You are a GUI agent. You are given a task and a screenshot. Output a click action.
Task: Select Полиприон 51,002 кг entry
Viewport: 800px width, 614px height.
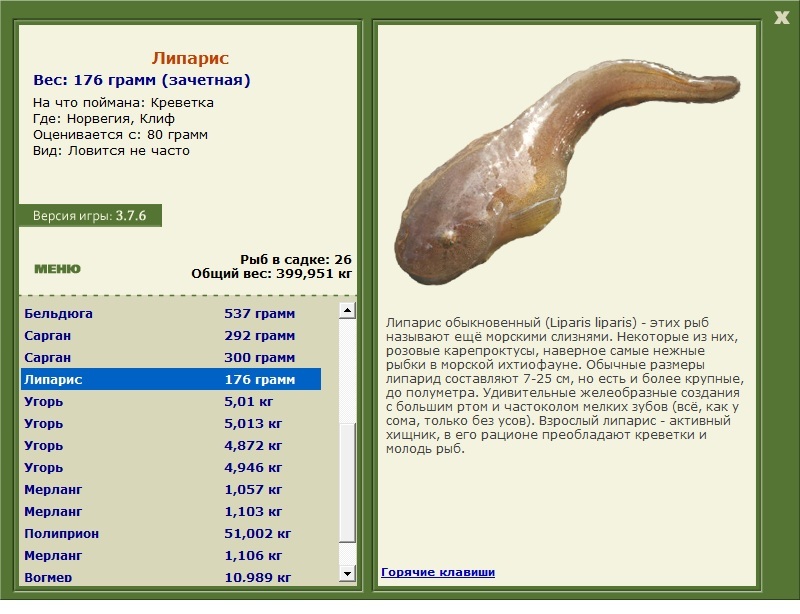pyautogui.click(x=171, y=533)
